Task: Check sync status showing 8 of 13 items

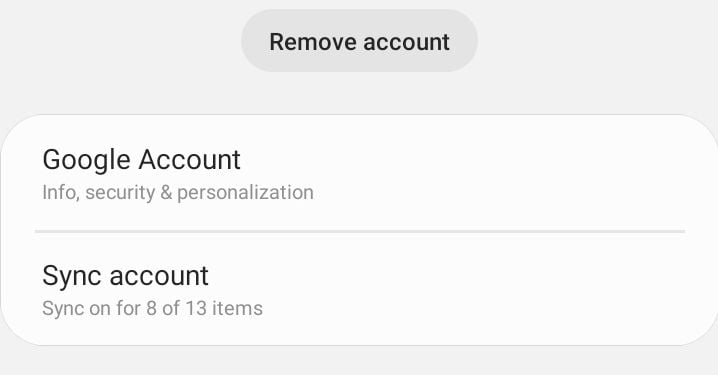Action: 152,308
